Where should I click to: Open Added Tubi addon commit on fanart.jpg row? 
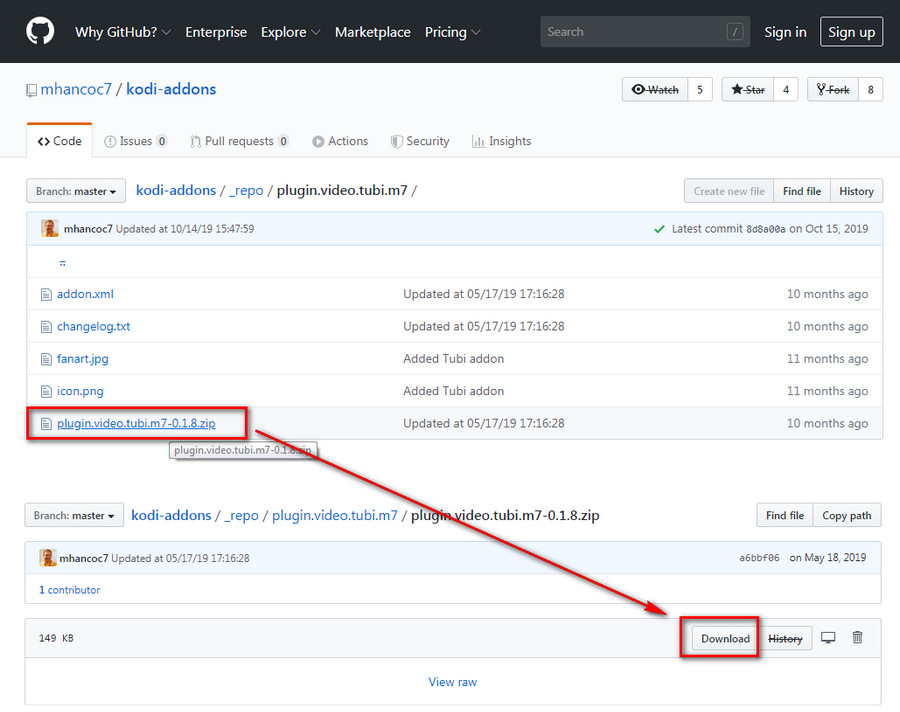[x=453, y=358]
